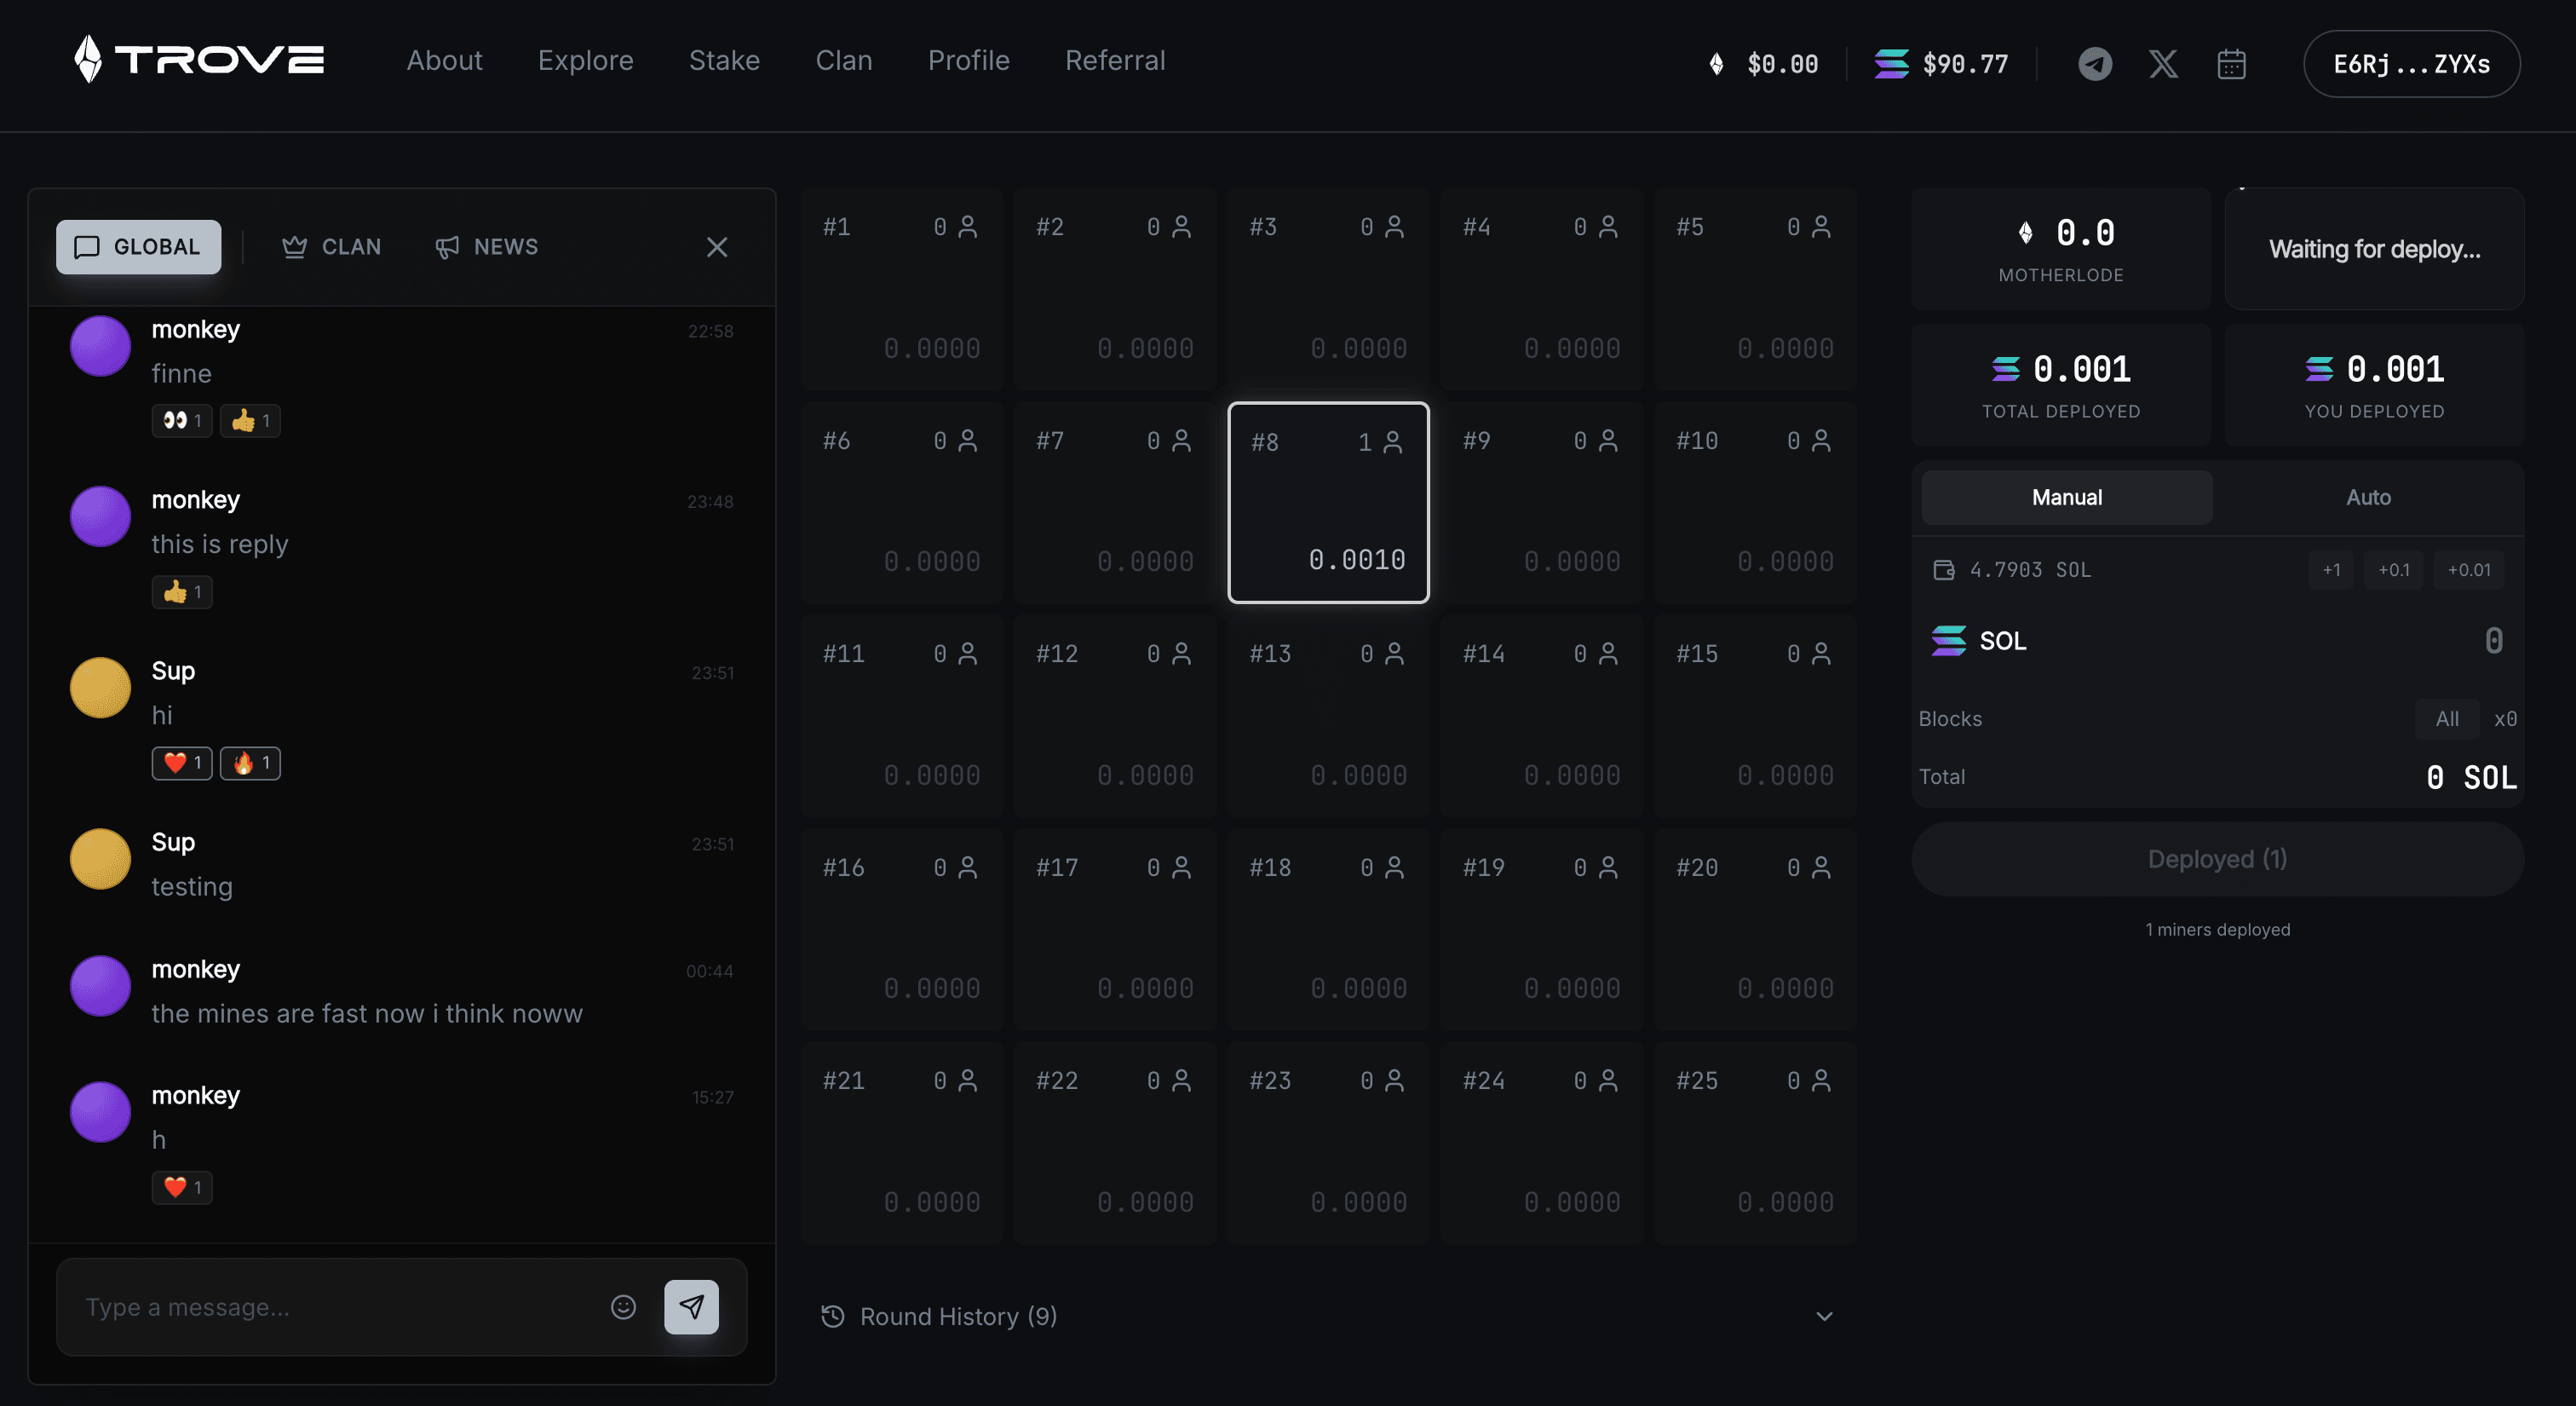Navigate to the Stake page

[724, 60]
